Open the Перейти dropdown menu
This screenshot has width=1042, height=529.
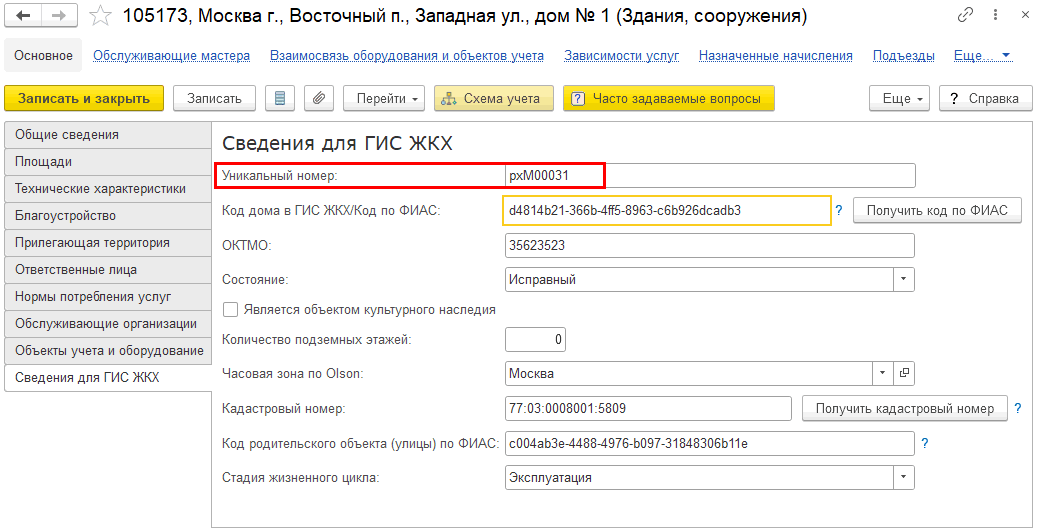[384, 98]
